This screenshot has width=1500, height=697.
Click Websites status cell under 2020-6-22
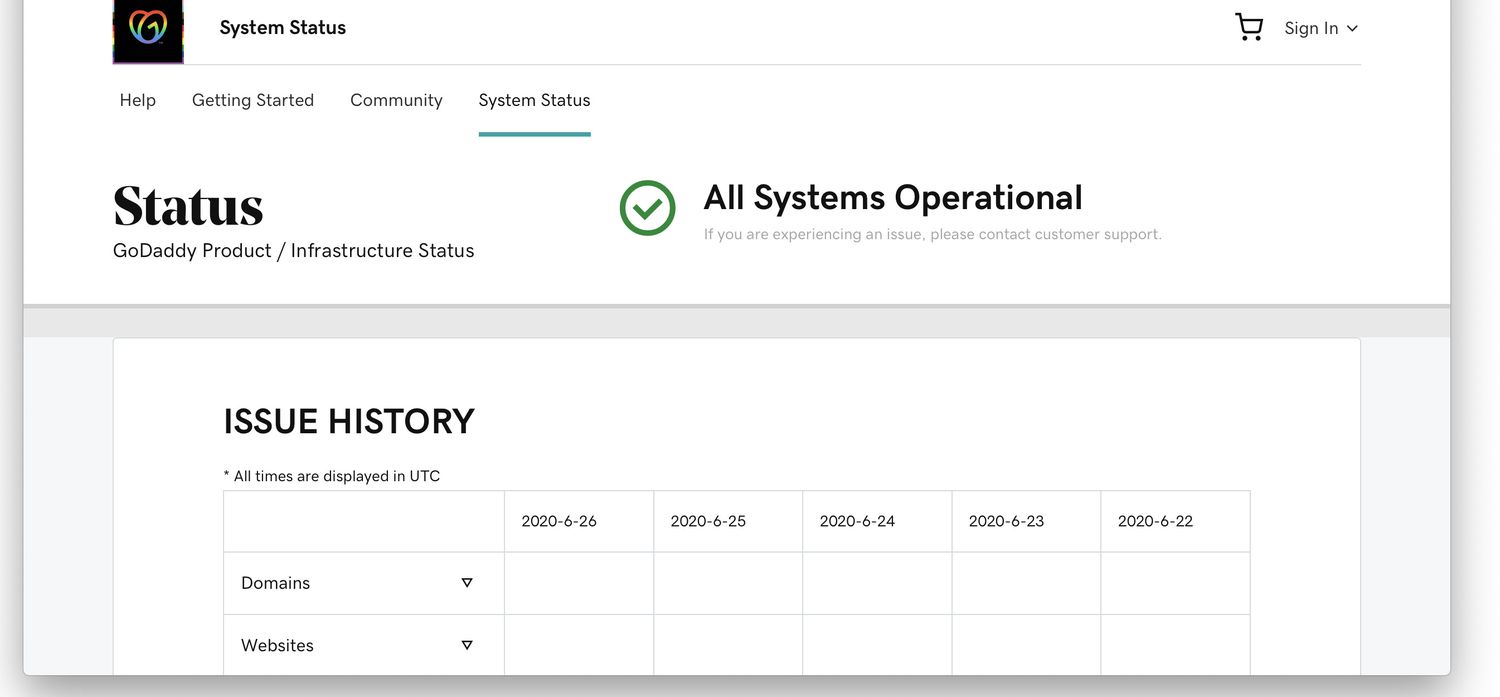pos(1175,645)
